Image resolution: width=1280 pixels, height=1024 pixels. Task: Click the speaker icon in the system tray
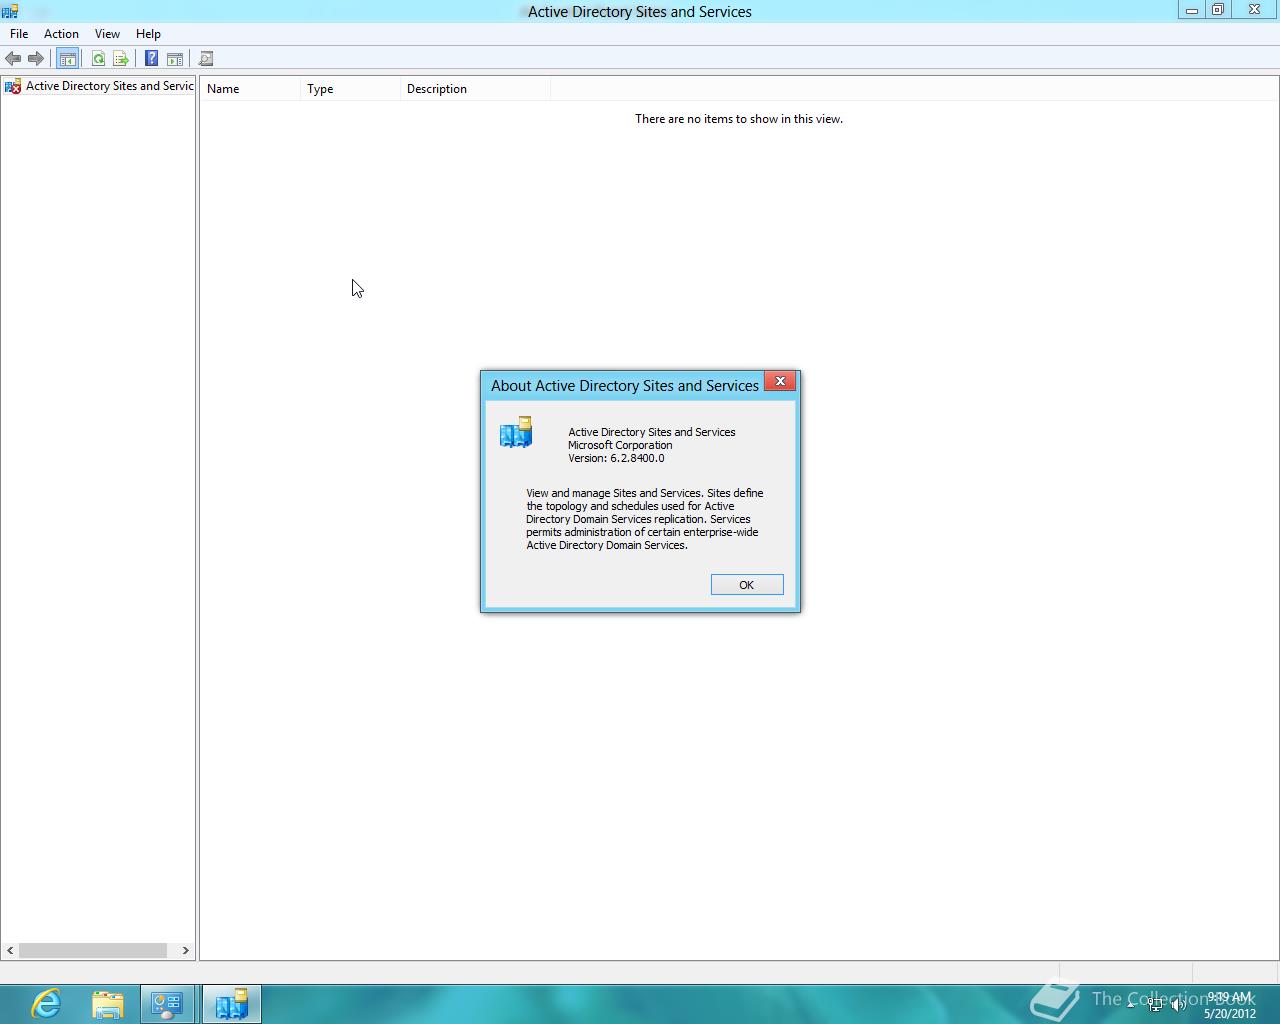coord(1179,1004)
